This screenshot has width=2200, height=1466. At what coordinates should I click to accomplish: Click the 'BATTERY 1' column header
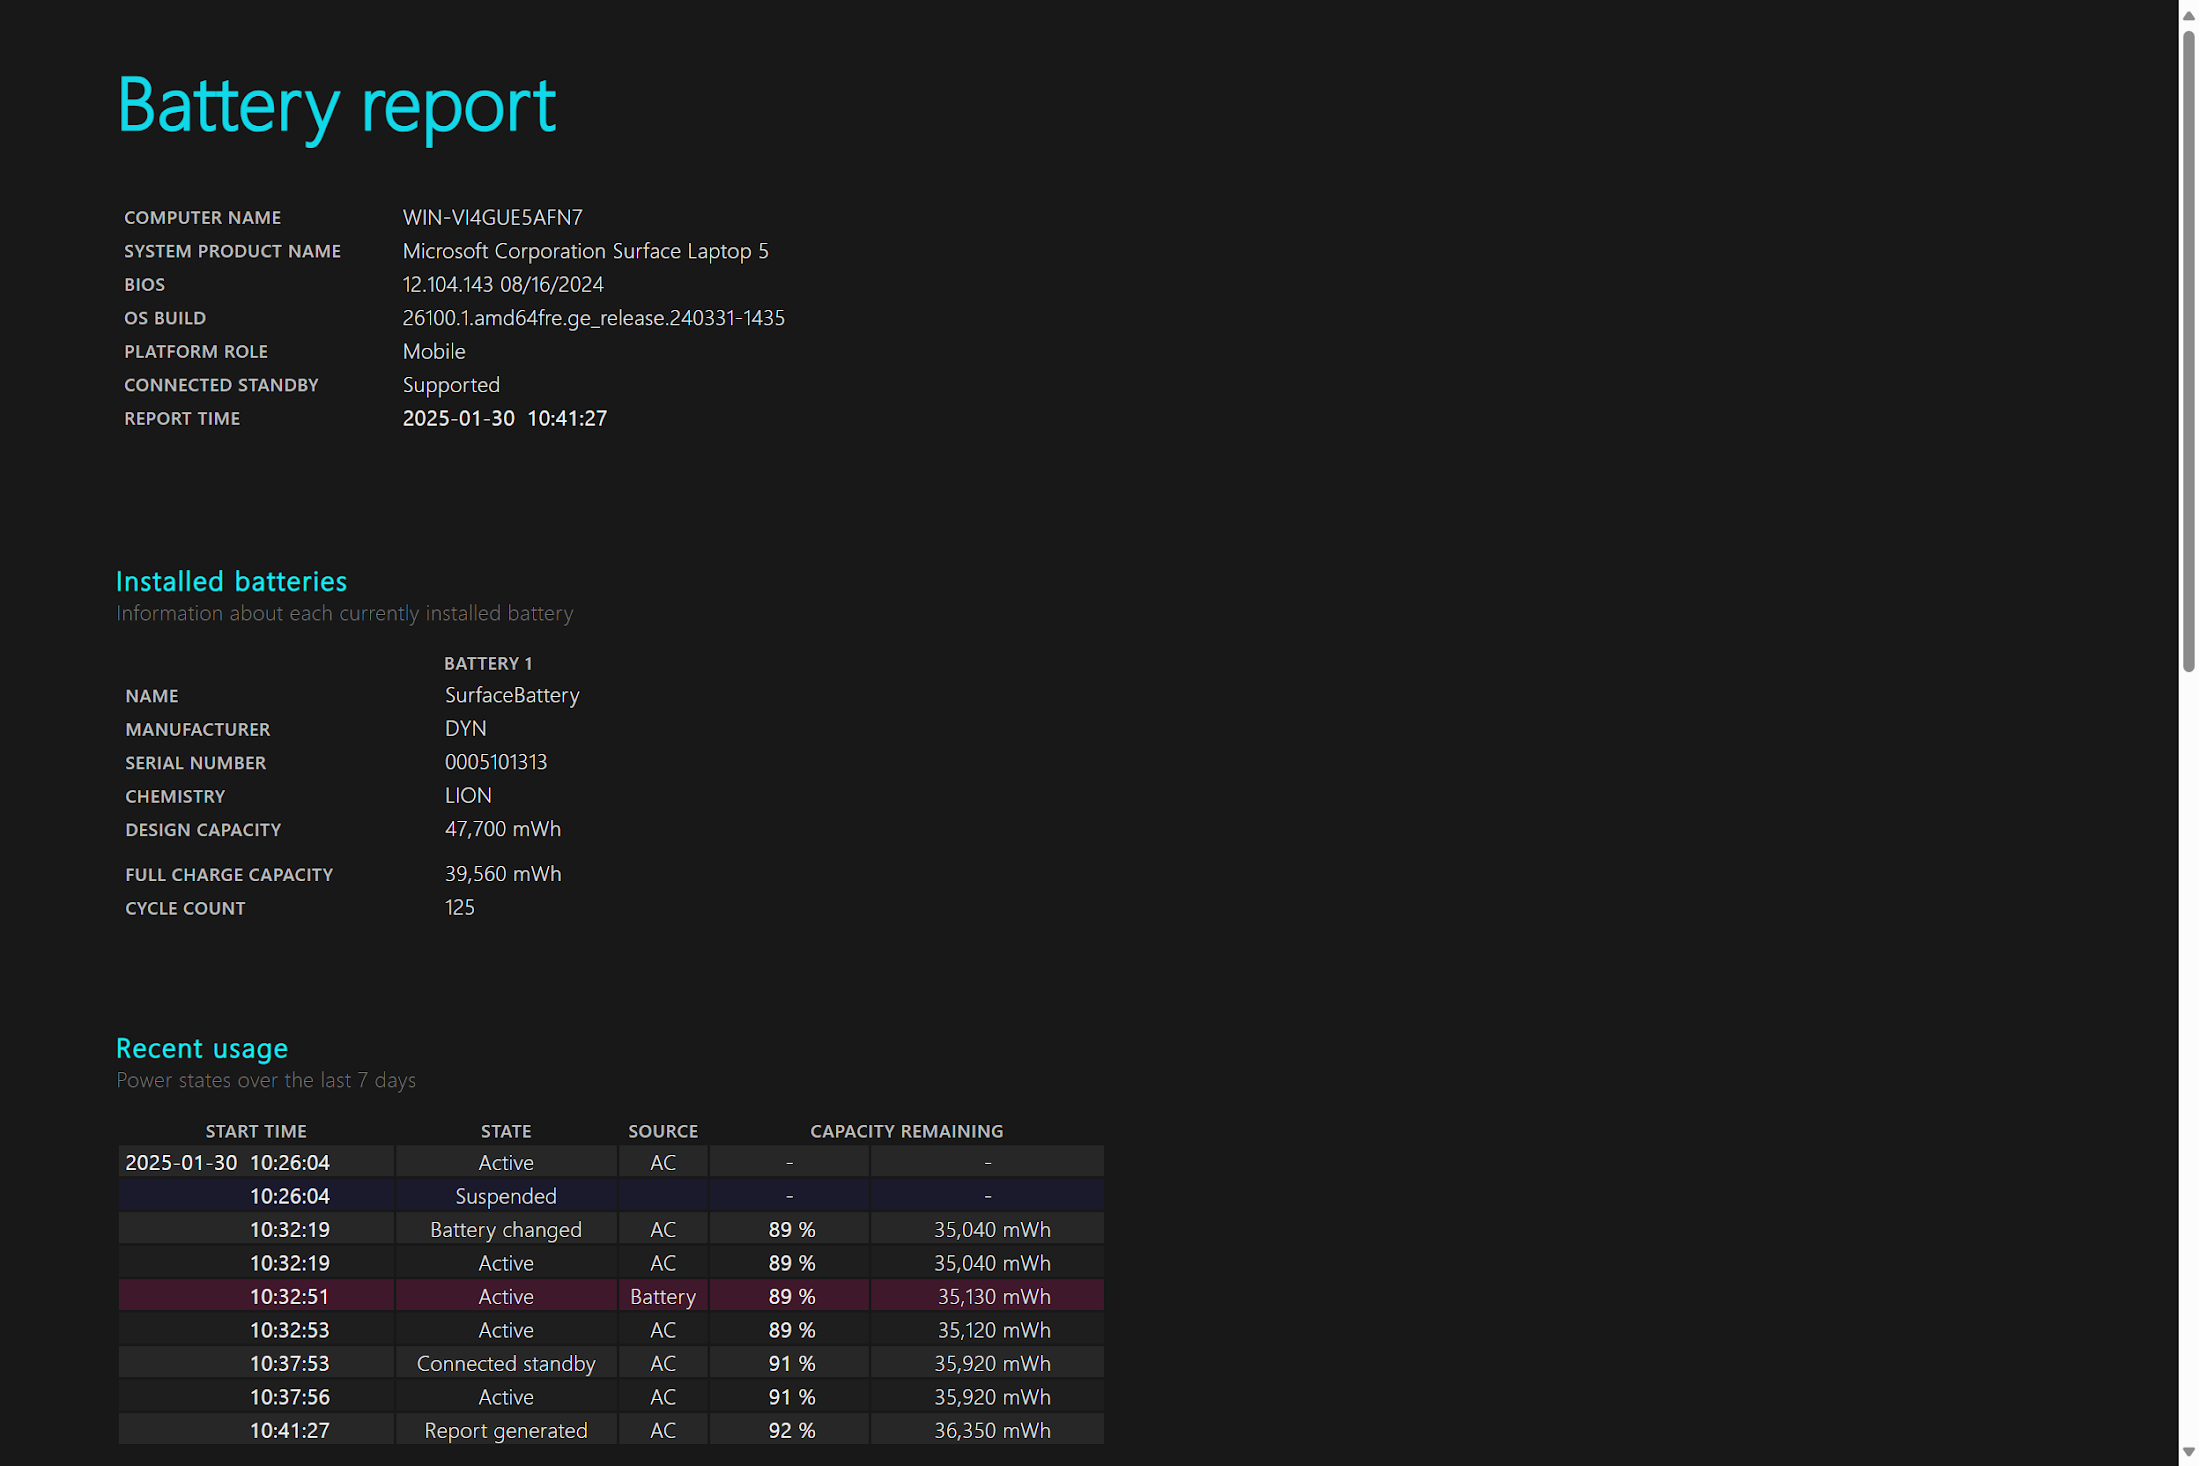tap(488, 664)
